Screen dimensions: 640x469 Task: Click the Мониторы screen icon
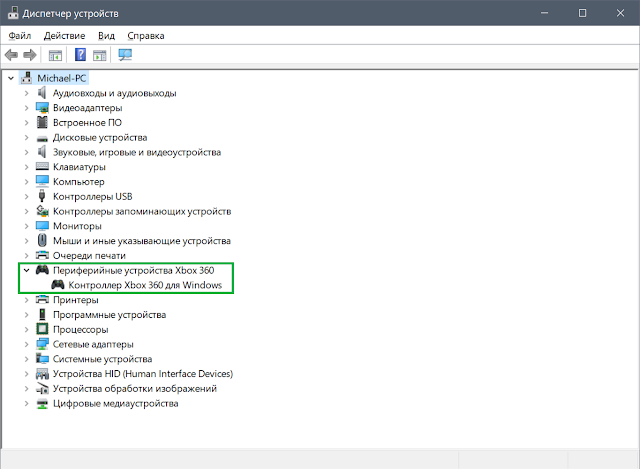click(42, 226)
